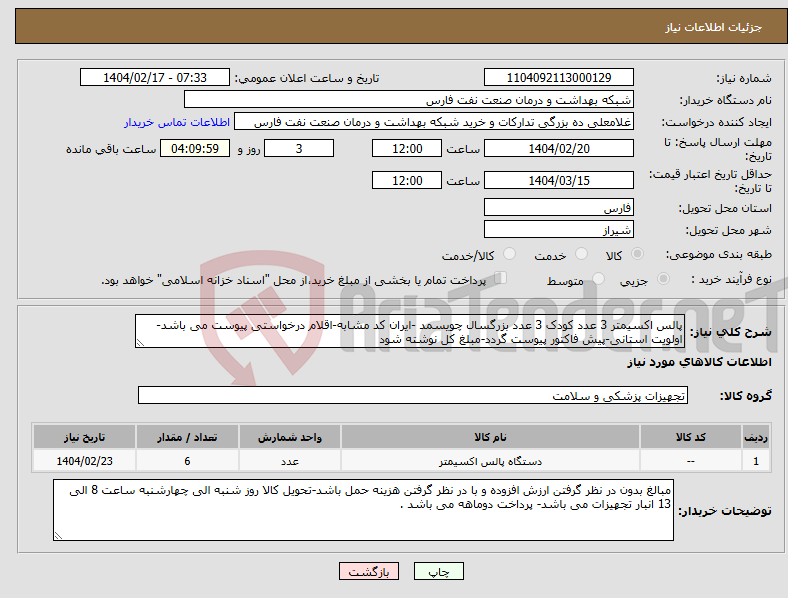Click the جزئیات اطلاعات نیاز page header
This screenshot has width=788, height=598.
(x=714, y=27)
